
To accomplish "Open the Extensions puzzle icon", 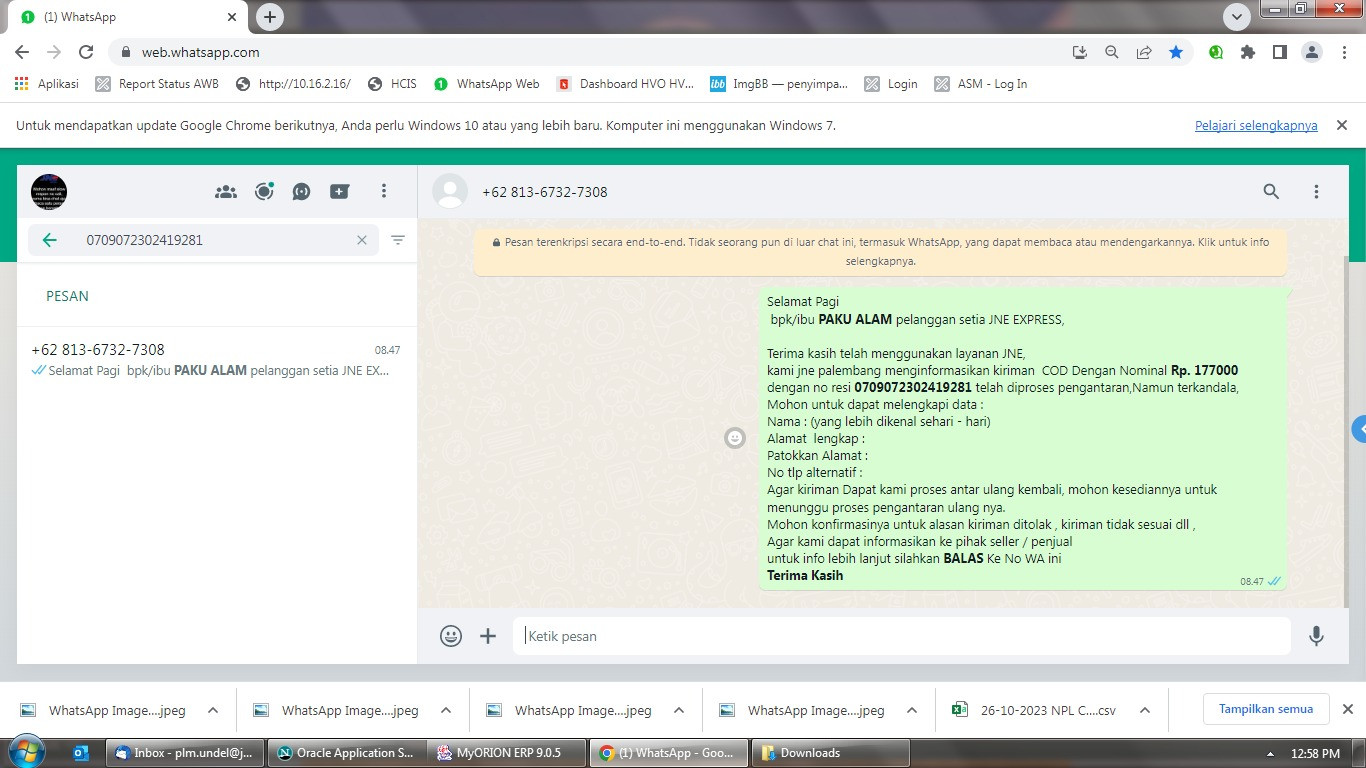I will [x=1248, y=52].
